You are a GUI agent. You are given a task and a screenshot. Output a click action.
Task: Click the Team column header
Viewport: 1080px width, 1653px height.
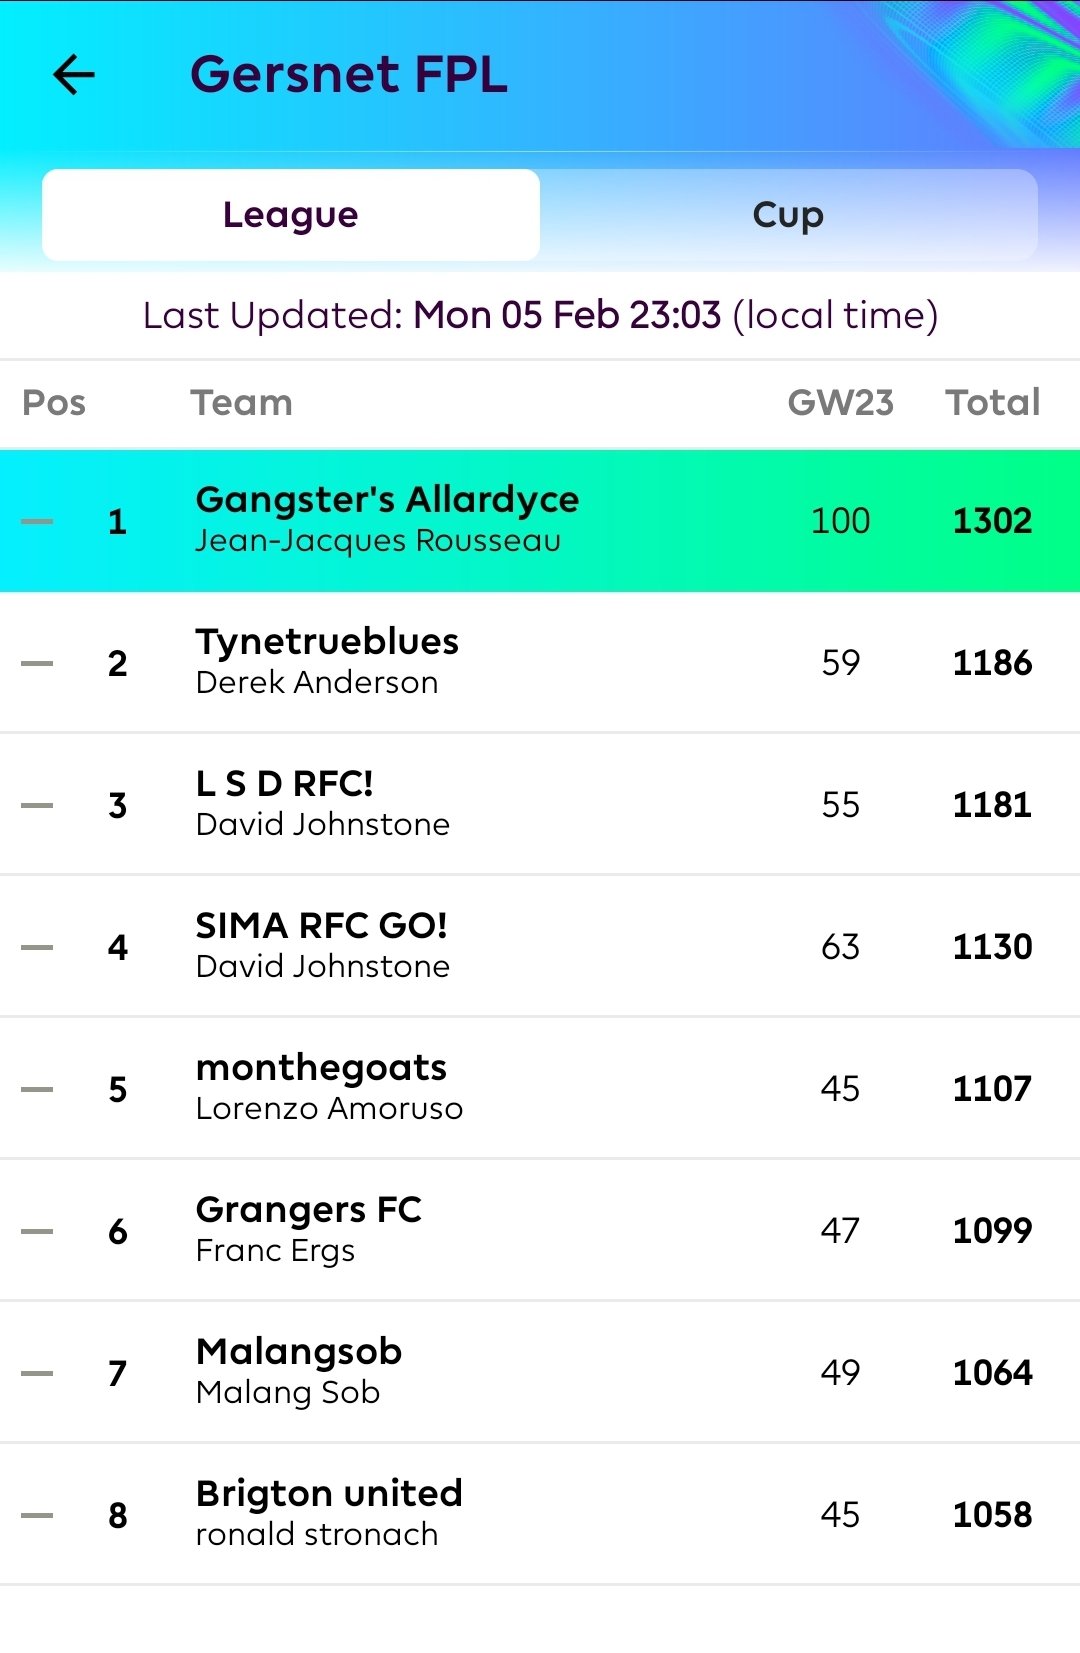point(241,403)
